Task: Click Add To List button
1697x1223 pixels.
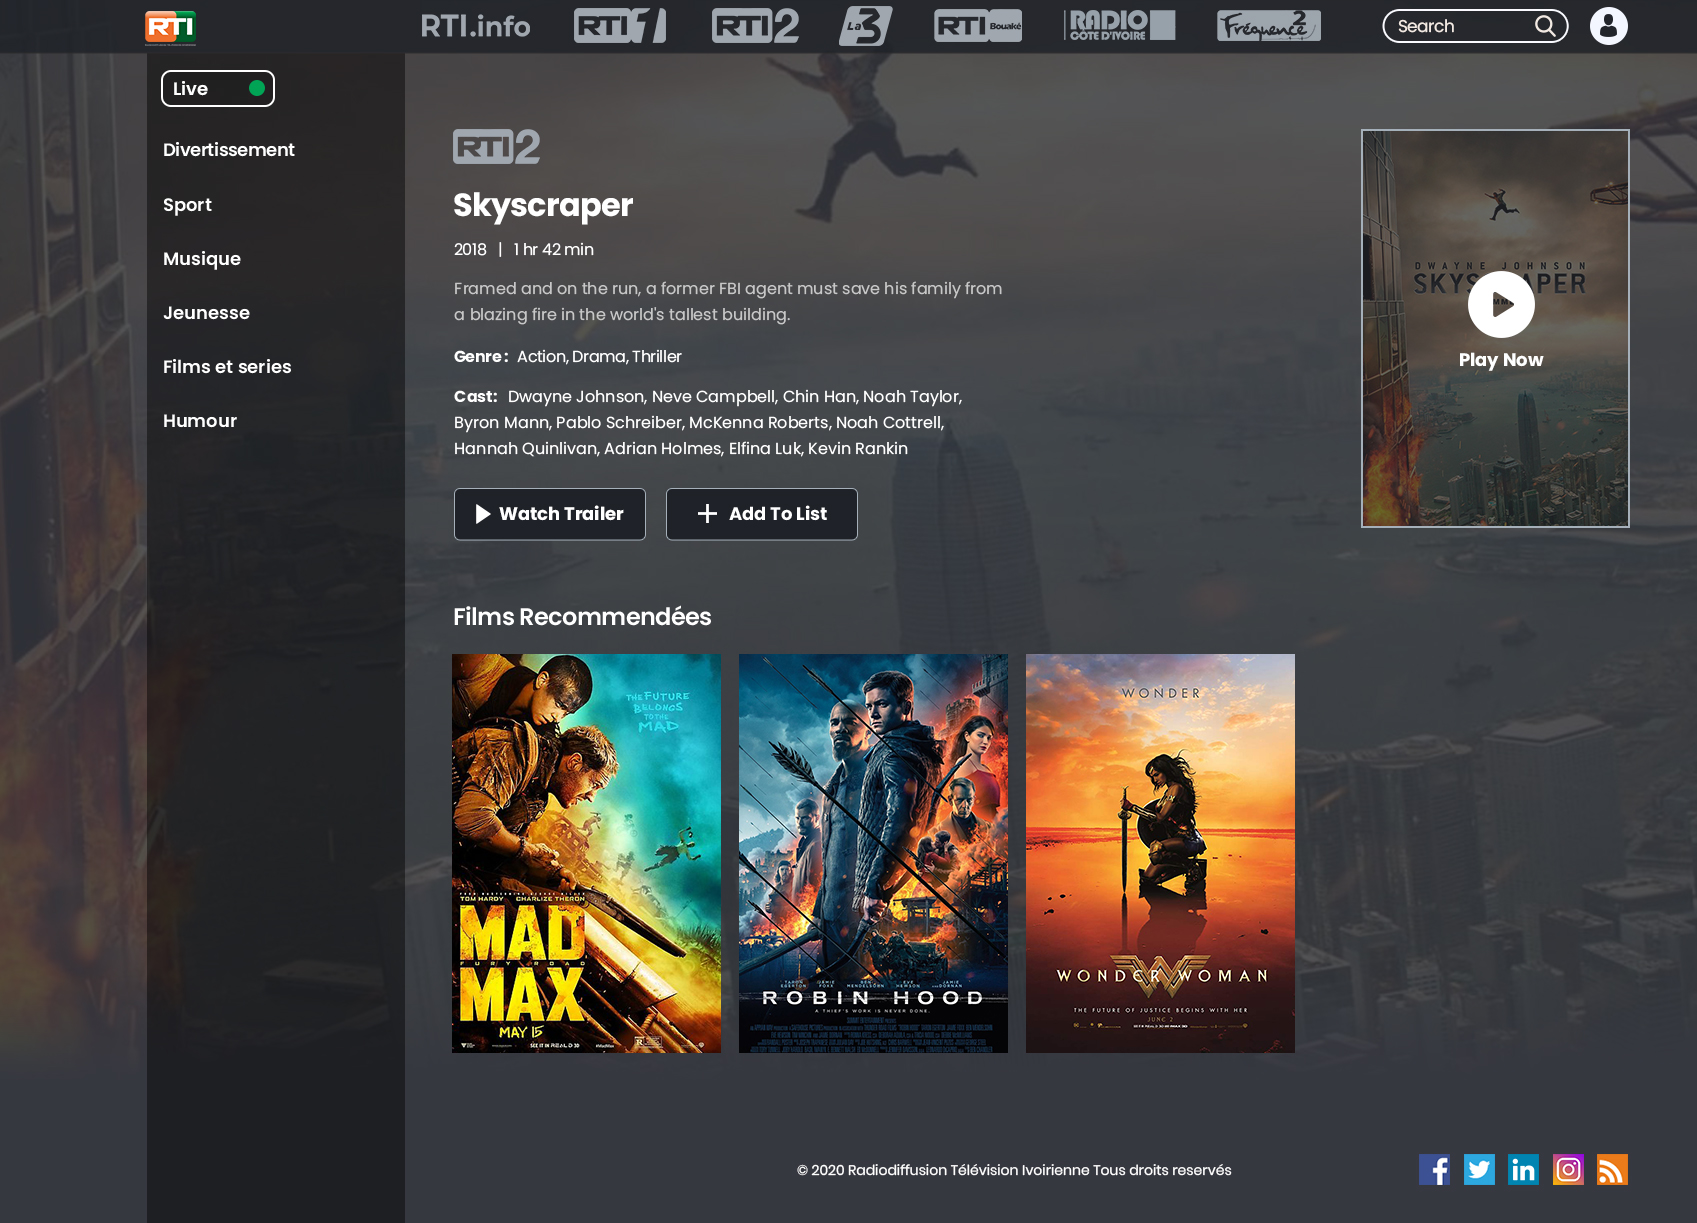Action: (761, 514)
